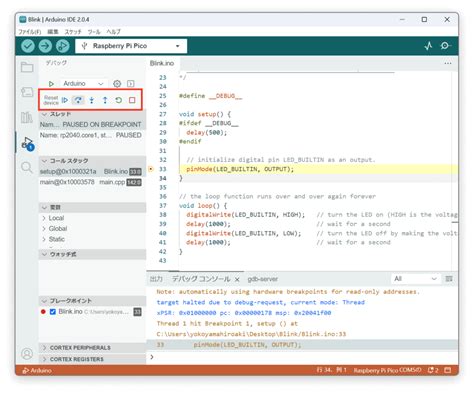
Task: Expand the CORTEX REGISTERS section
Action: point(92,359)
